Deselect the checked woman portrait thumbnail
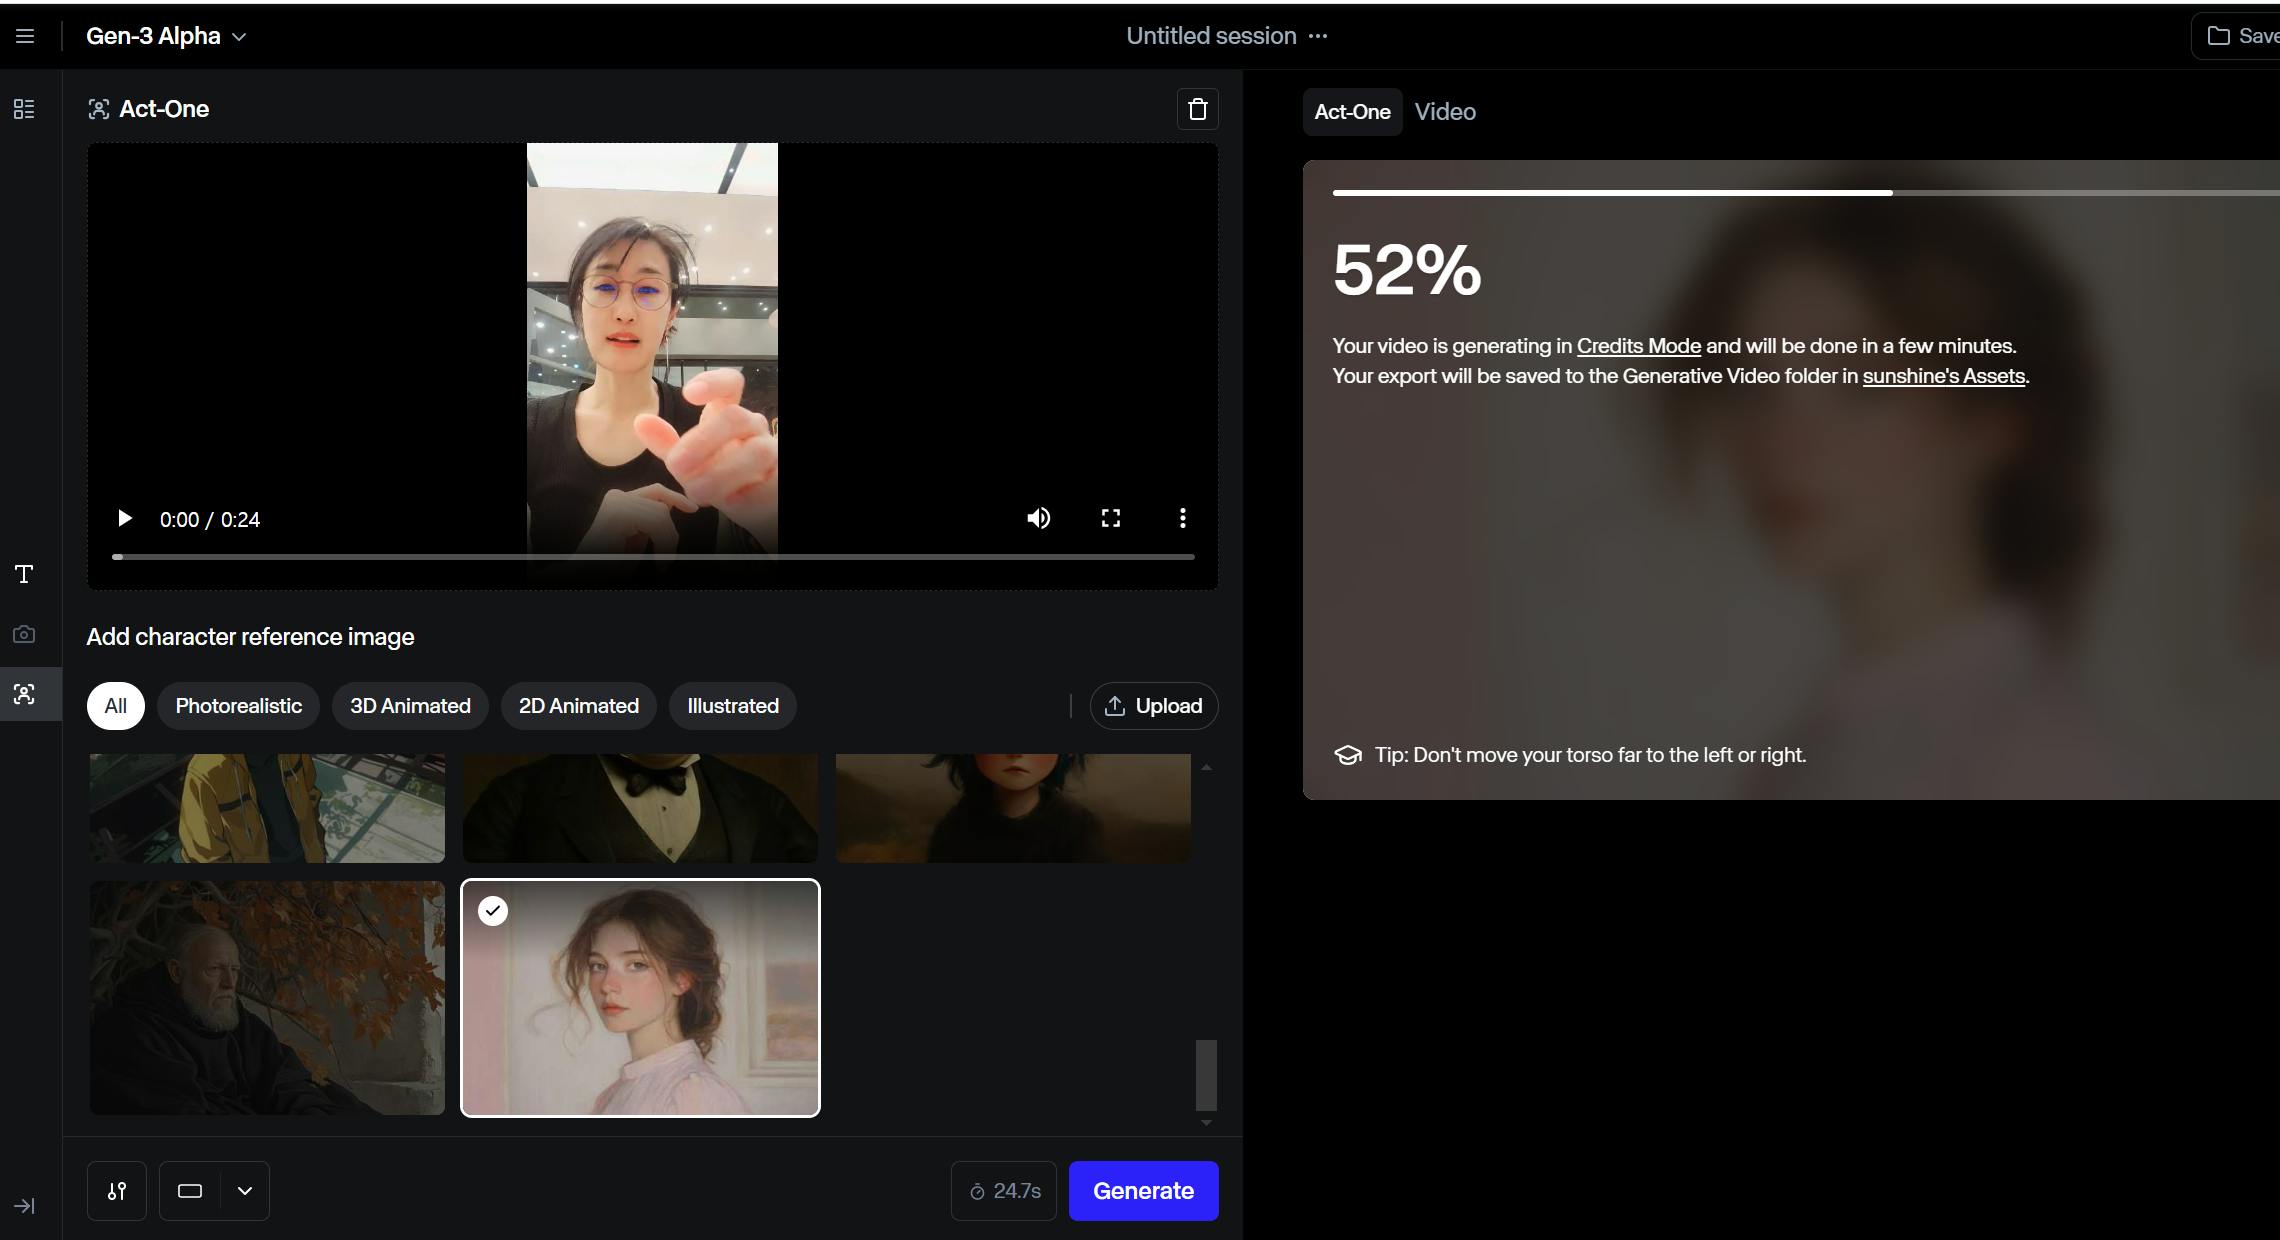Viewport: 2280px width, 1240px height. (x=640, y=998)
